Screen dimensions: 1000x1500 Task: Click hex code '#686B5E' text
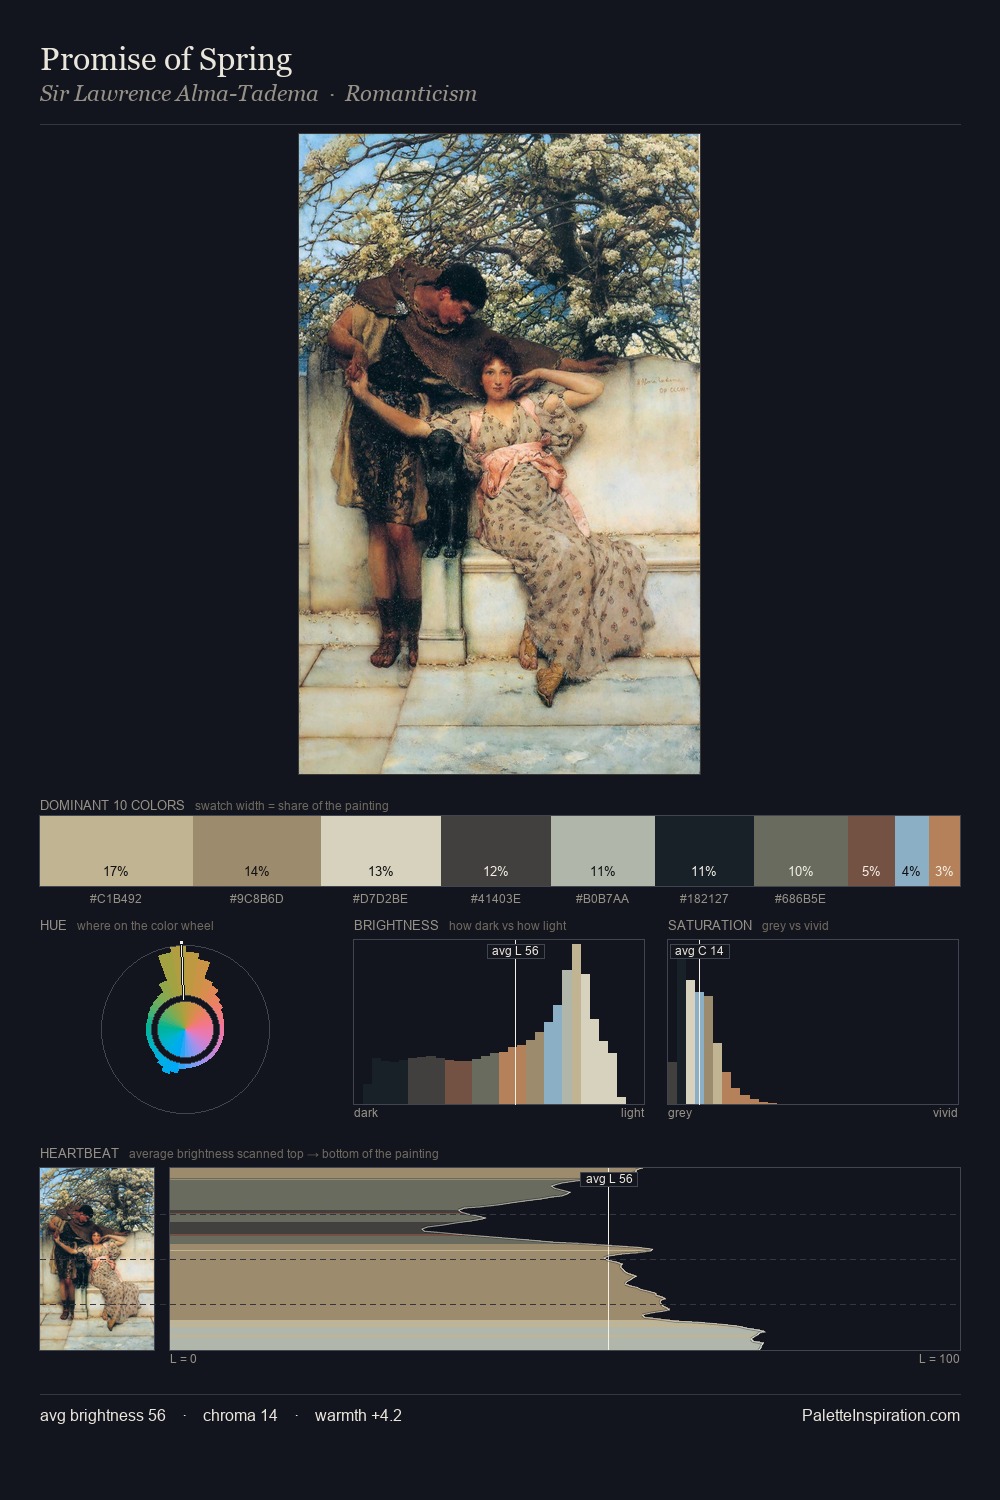[x=800, y=899]
